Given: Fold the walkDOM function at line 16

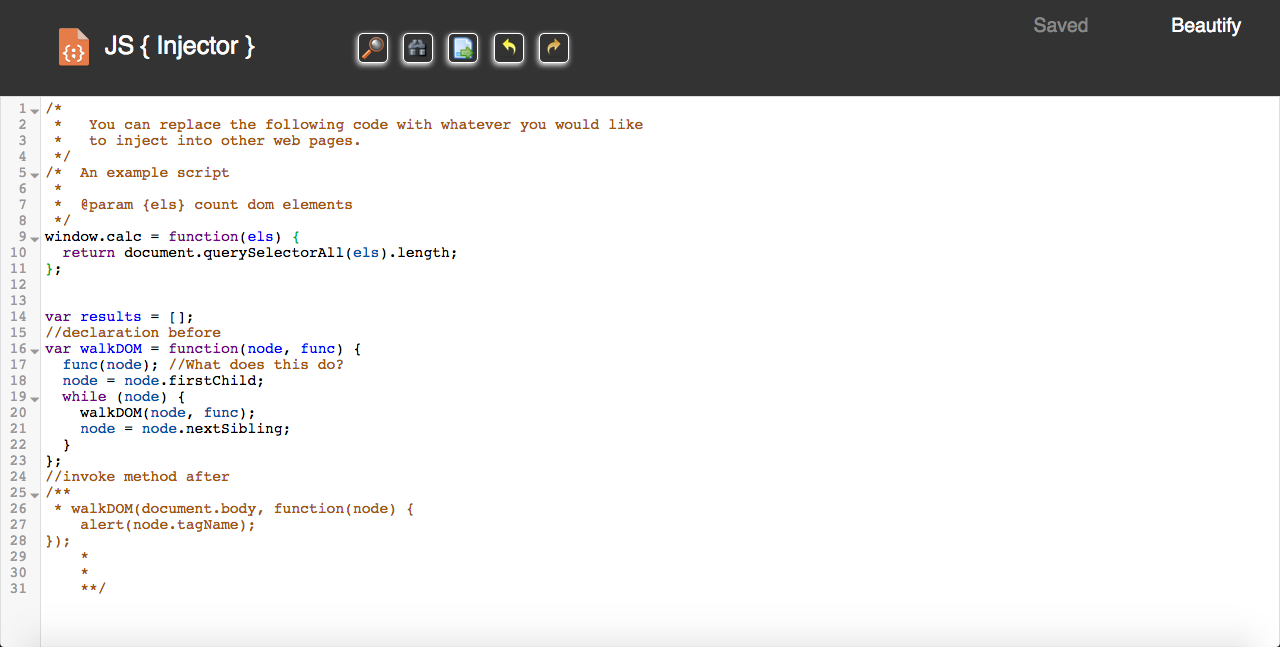Looking at the screenshot, I should [x=34, y=348].
